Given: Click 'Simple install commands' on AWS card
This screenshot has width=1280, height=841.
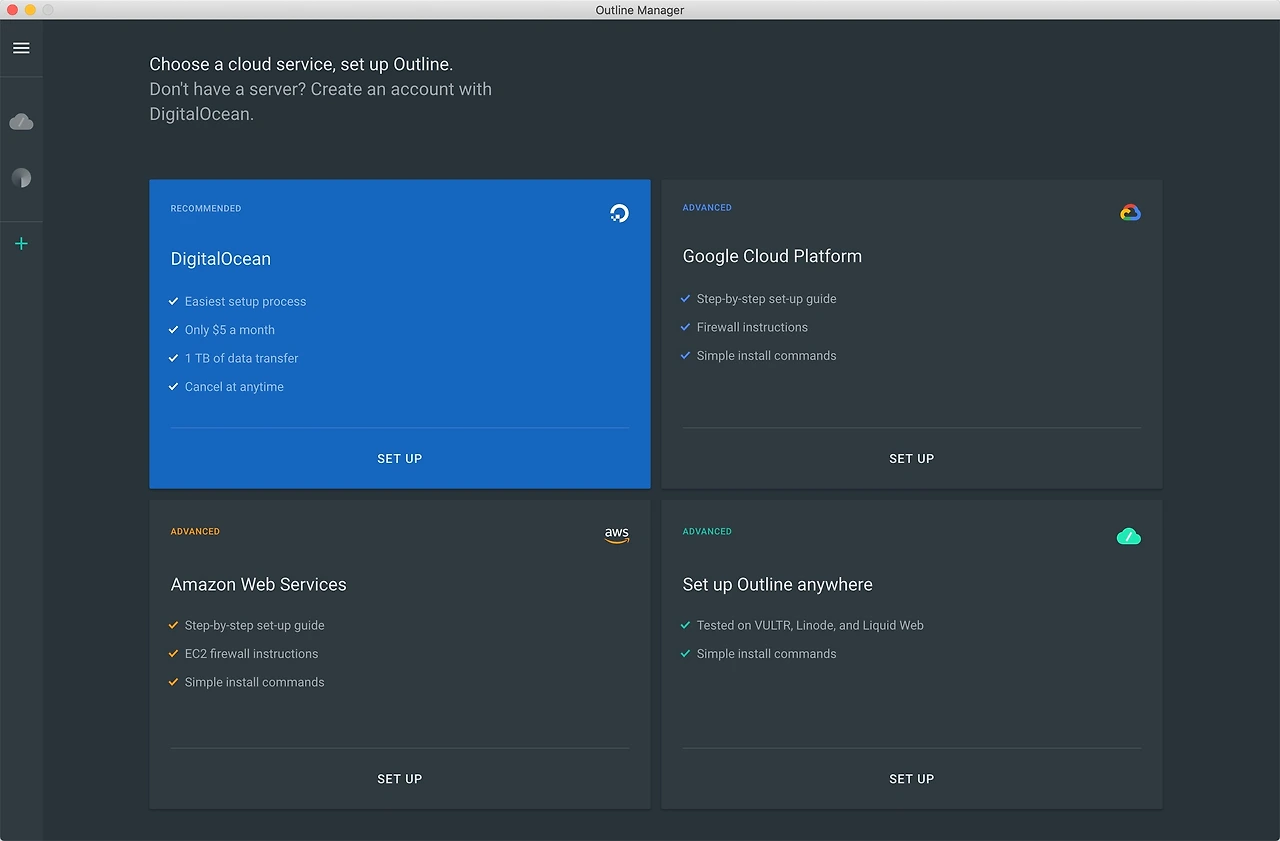Looking at the screenshot, I should coord(255,683).
